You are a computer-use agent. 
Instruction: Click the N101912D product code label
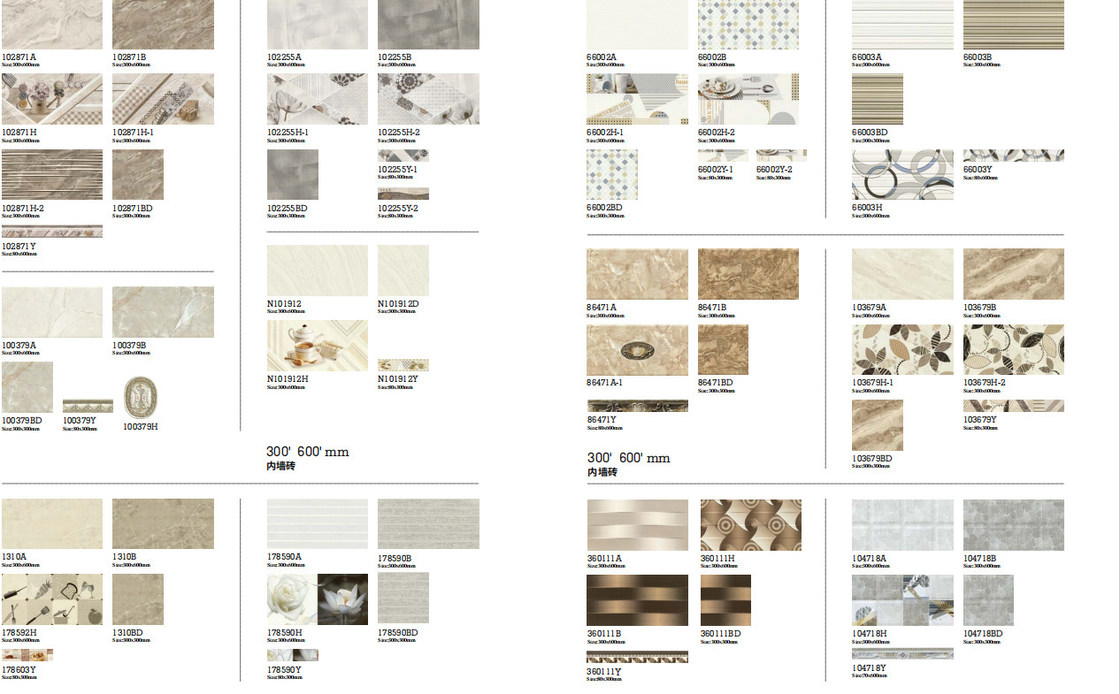click(x=398, y=303)
